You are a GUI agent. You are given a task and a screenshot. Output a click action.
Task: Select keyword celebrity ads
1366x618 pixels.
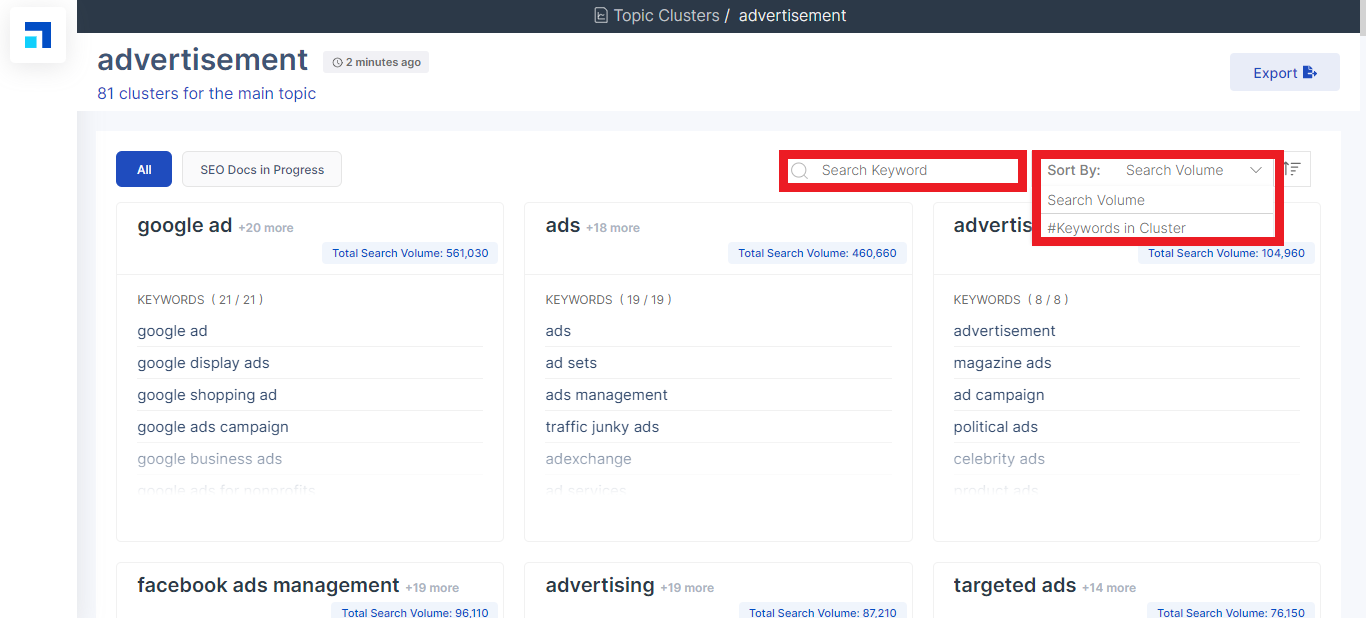coord(999,459)
